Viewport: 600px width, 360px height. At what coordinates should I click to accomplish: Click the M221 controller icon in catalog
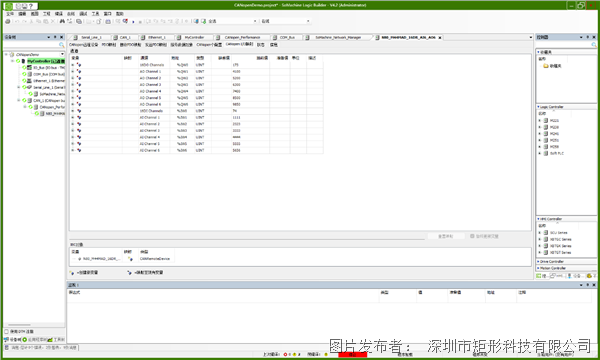point(546,121)
